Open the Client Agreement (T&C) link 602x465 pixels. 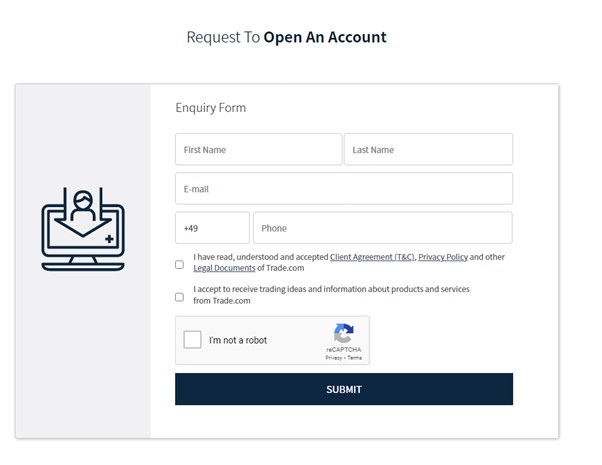pyautogui.click(x=372, y=257)
